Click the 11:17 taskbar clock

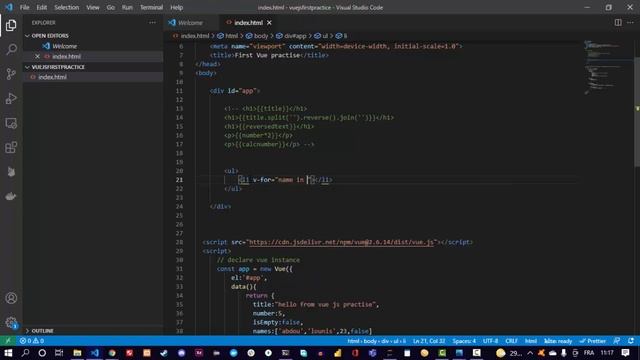point(607,353)
